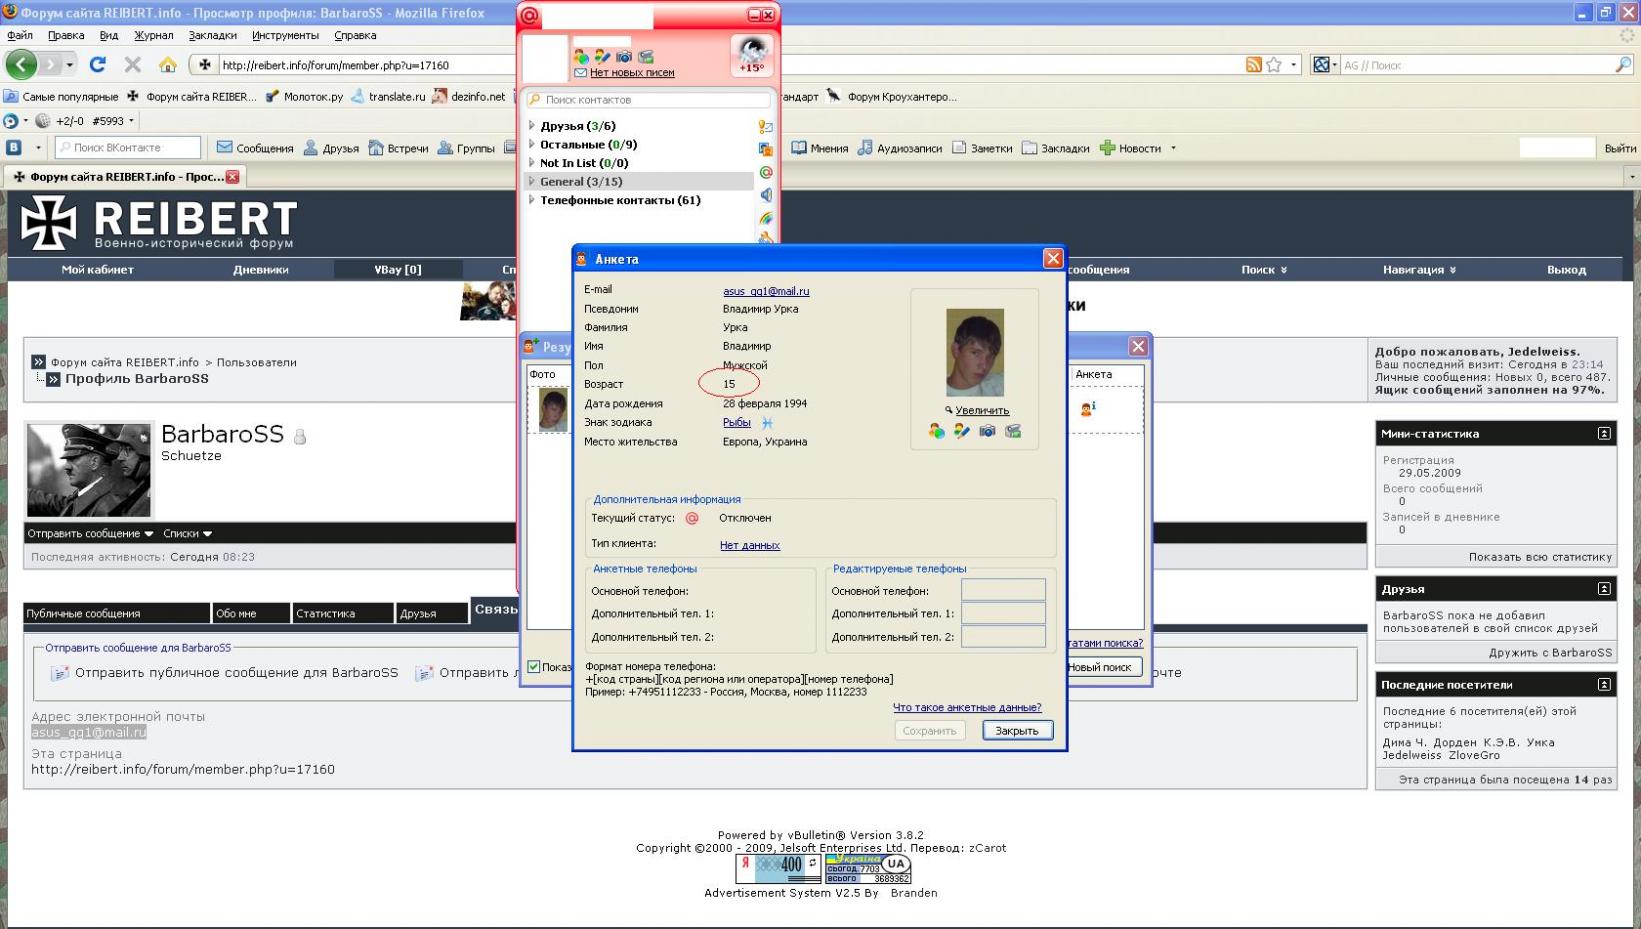Click the Нет новых писем mail link
Viewport: 1641px width, 929px height.
(632, 73)
